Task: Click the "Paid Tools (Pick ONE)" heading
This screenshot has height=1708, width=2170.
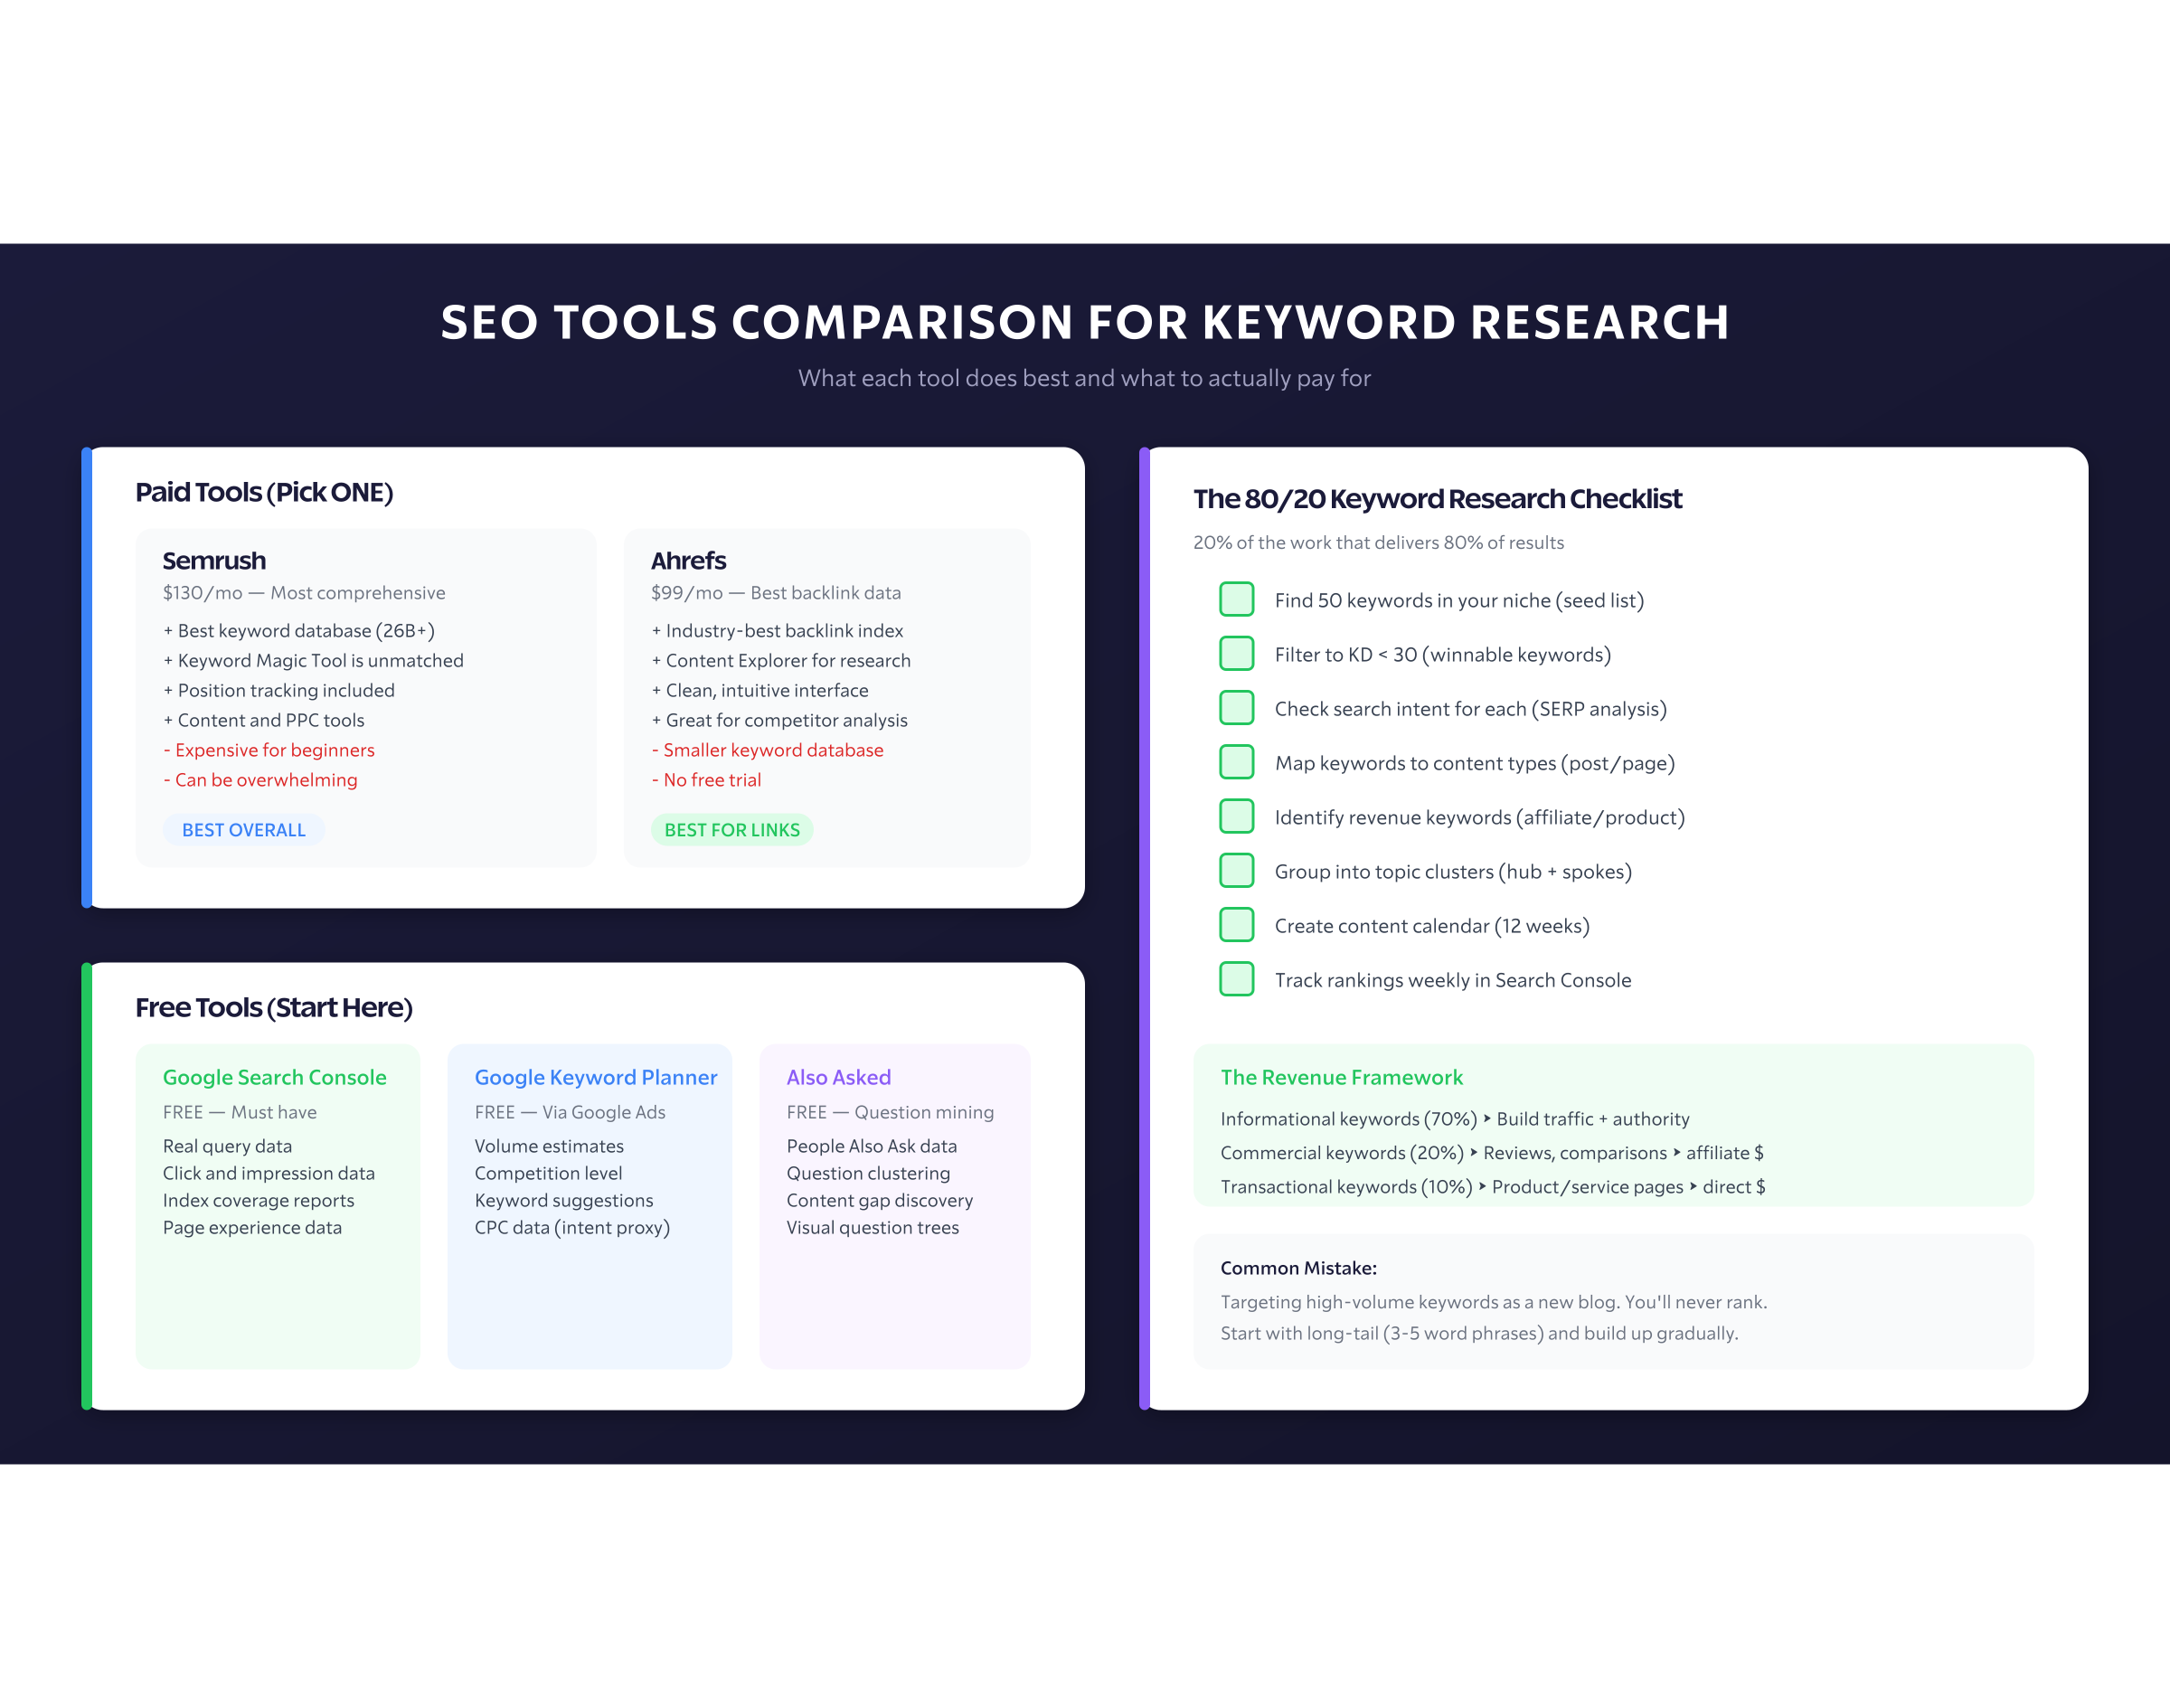Action: pyautogui.click(x=264, y=492)
